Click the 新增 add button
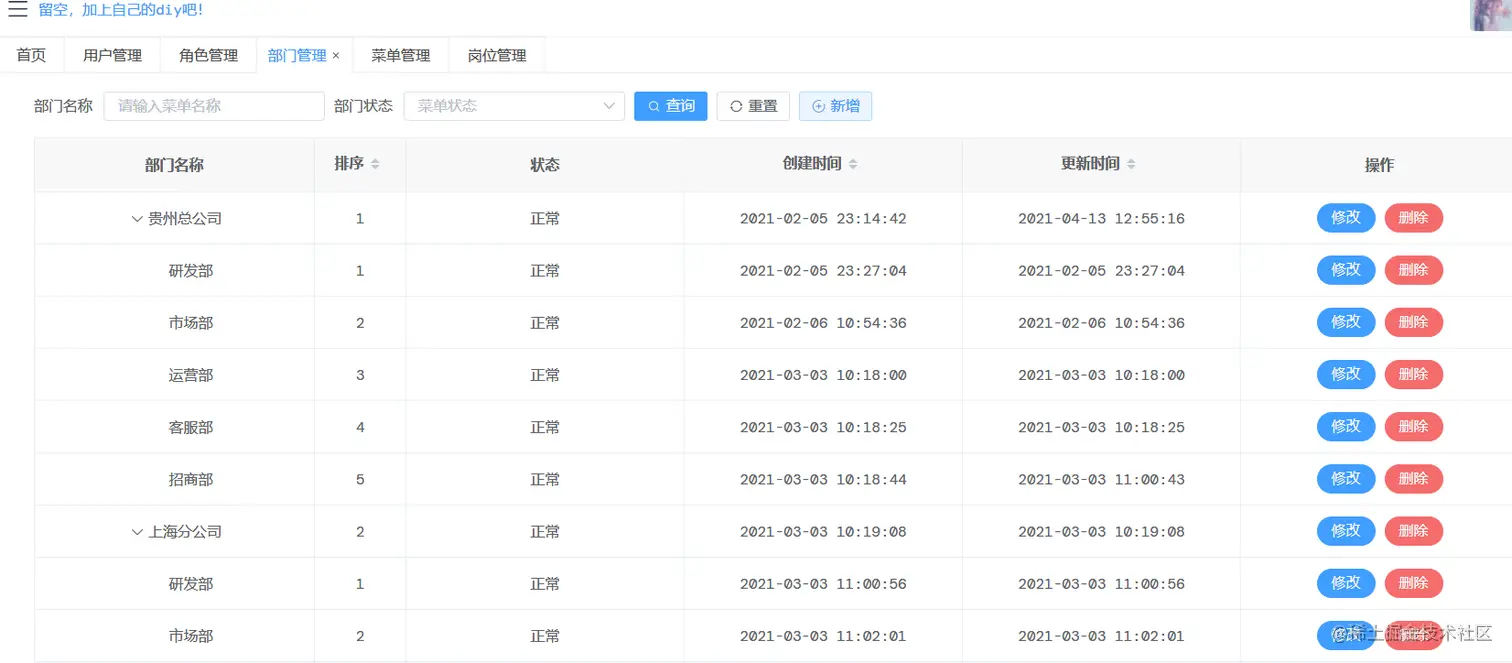 (835, 106)
